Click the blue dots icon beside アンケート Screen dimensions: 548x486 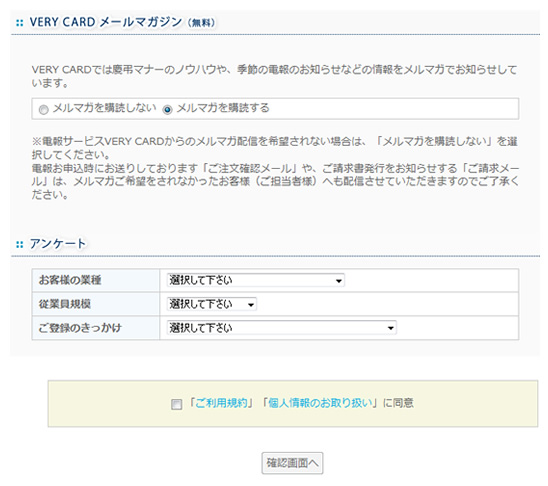[20, 245]
